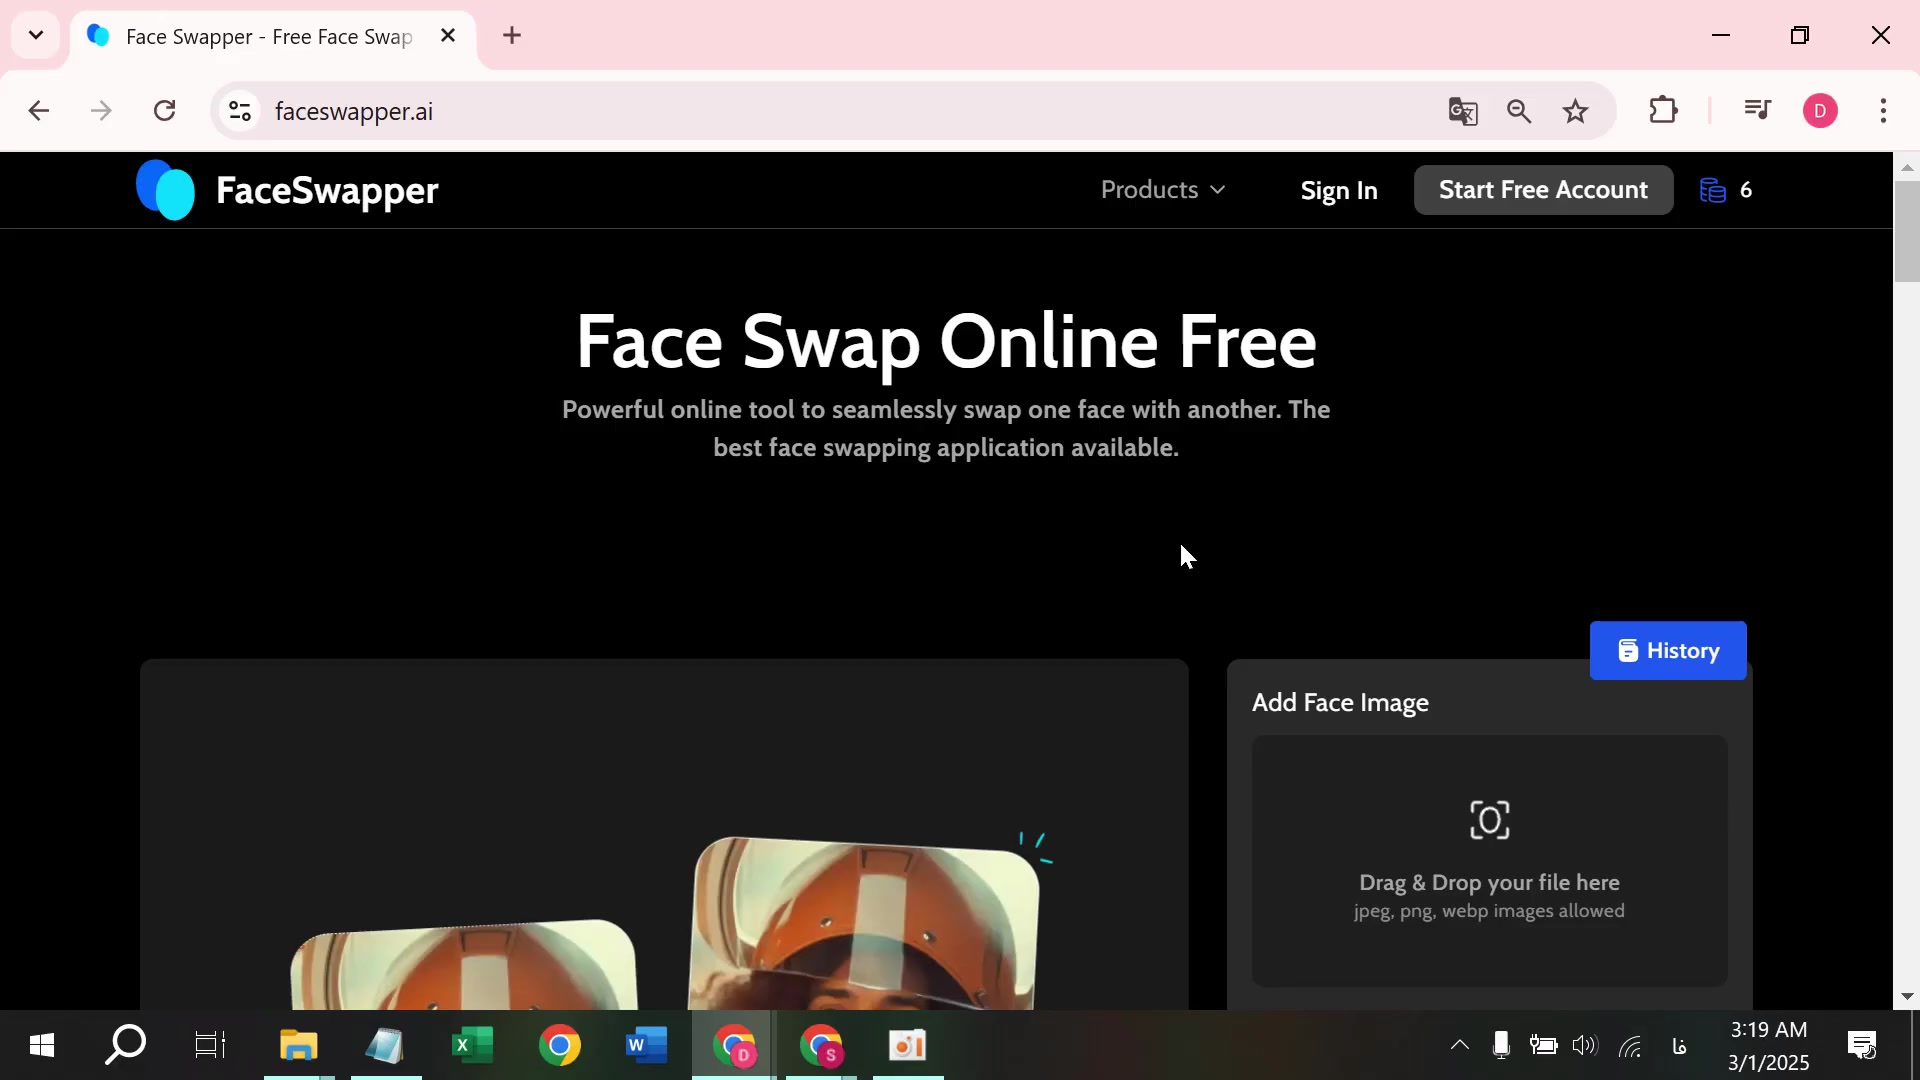Screen dimensions: 1920x1080
Task: Show hidden system tray icons
Action: 1460,1045
